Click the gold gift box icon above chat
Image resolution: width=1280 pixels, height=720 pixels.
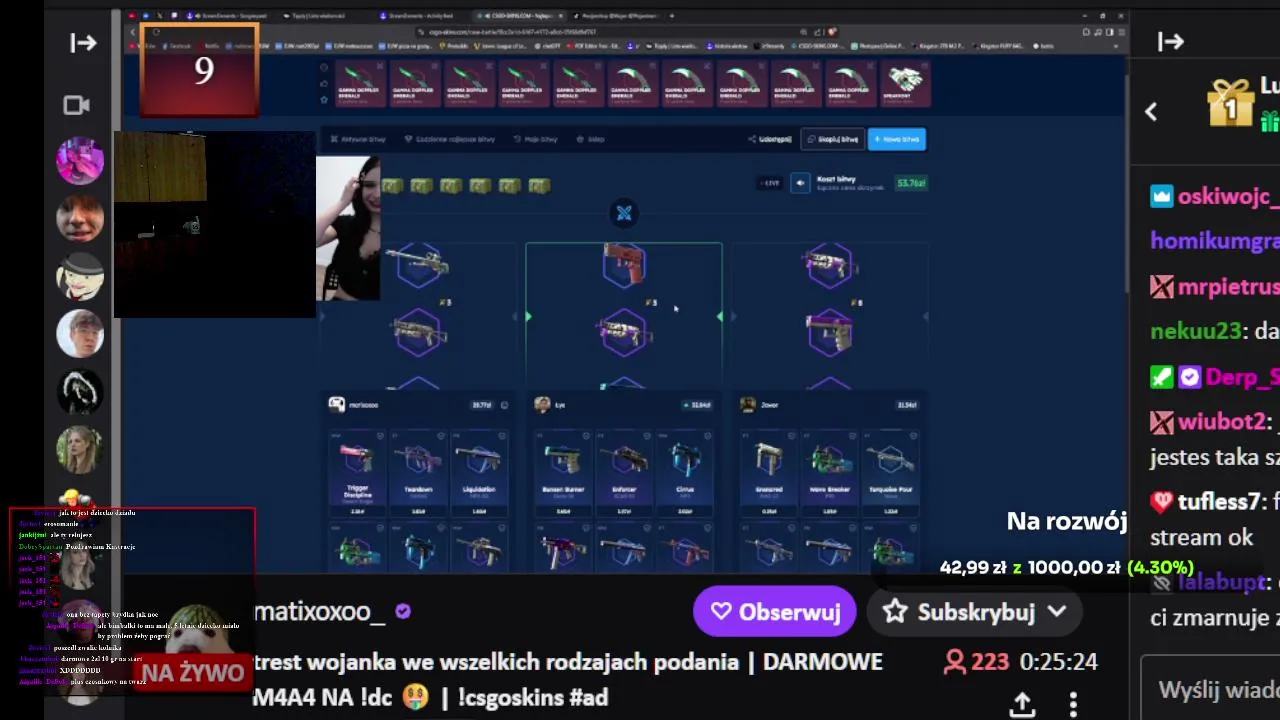point(1230,101)
